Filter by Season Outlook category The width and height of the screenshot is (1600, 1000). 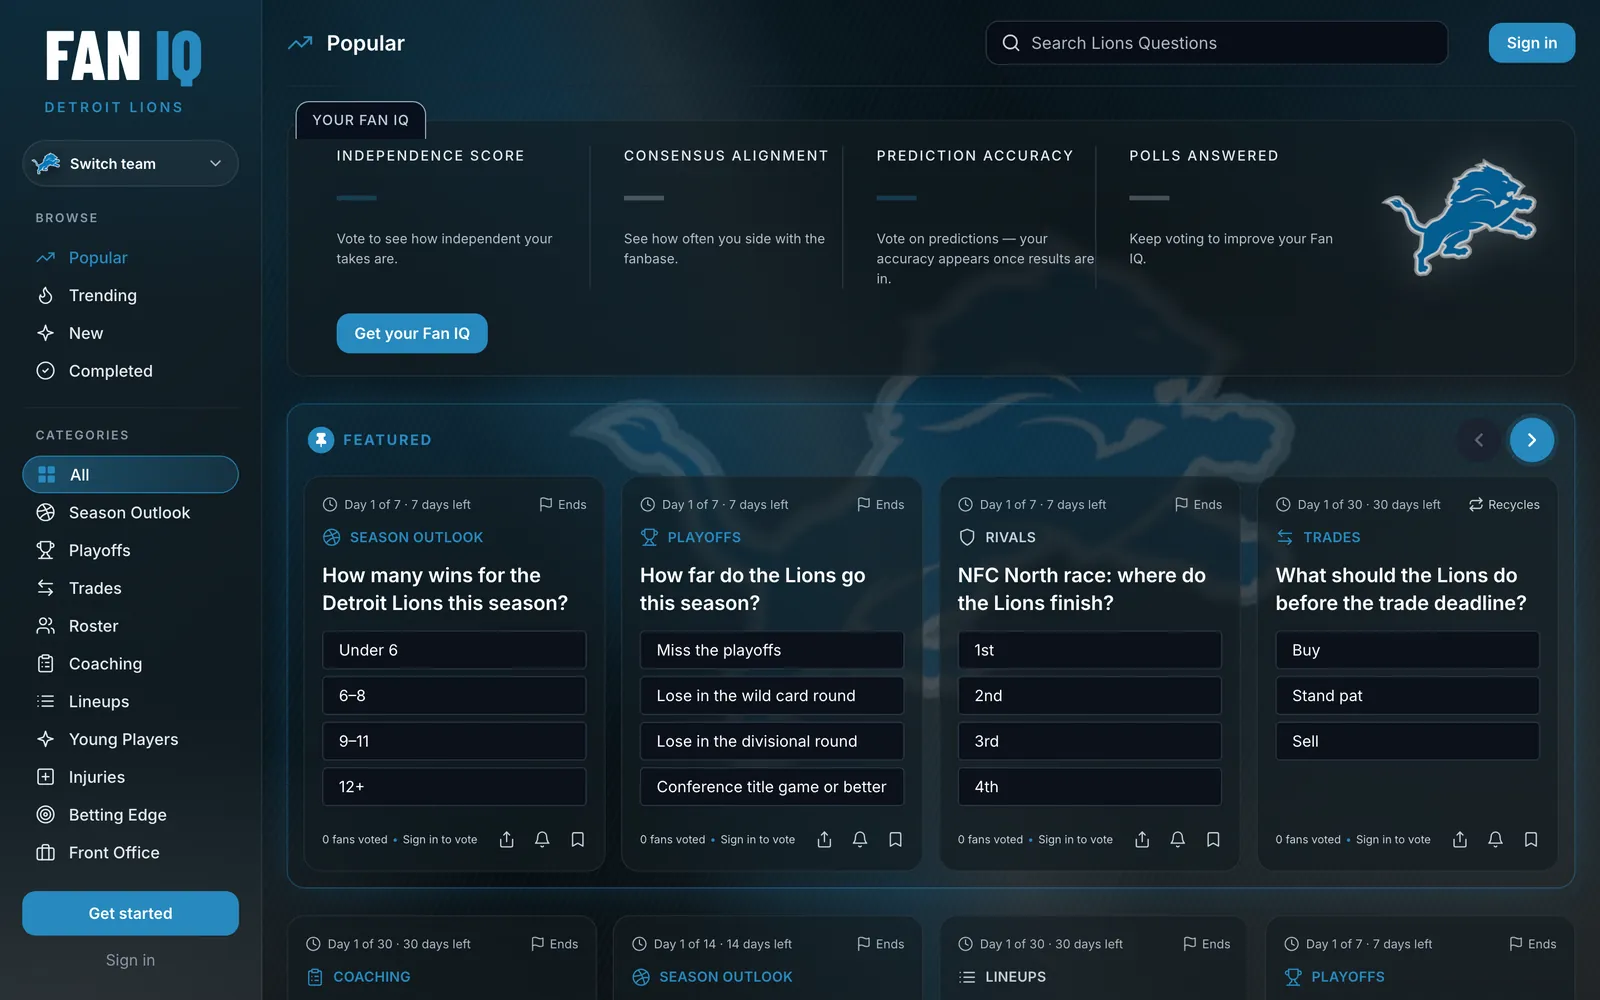(130, 513)
